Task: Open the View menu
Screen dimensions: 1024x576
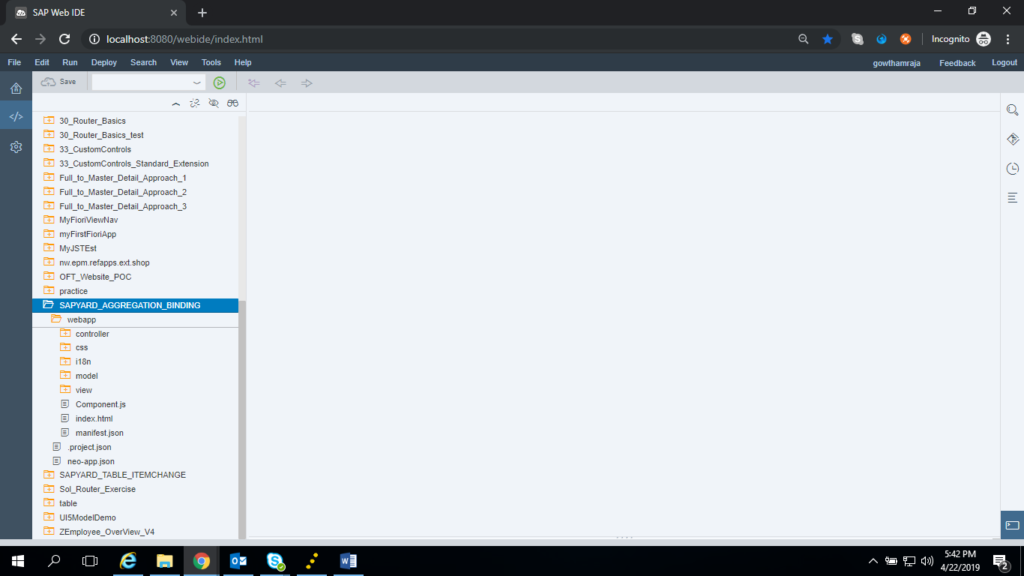Action: tap(179, 63)
